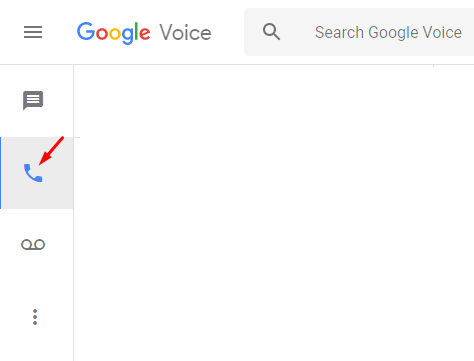Expand more sidebar items with vertical dots

point(35,317)
